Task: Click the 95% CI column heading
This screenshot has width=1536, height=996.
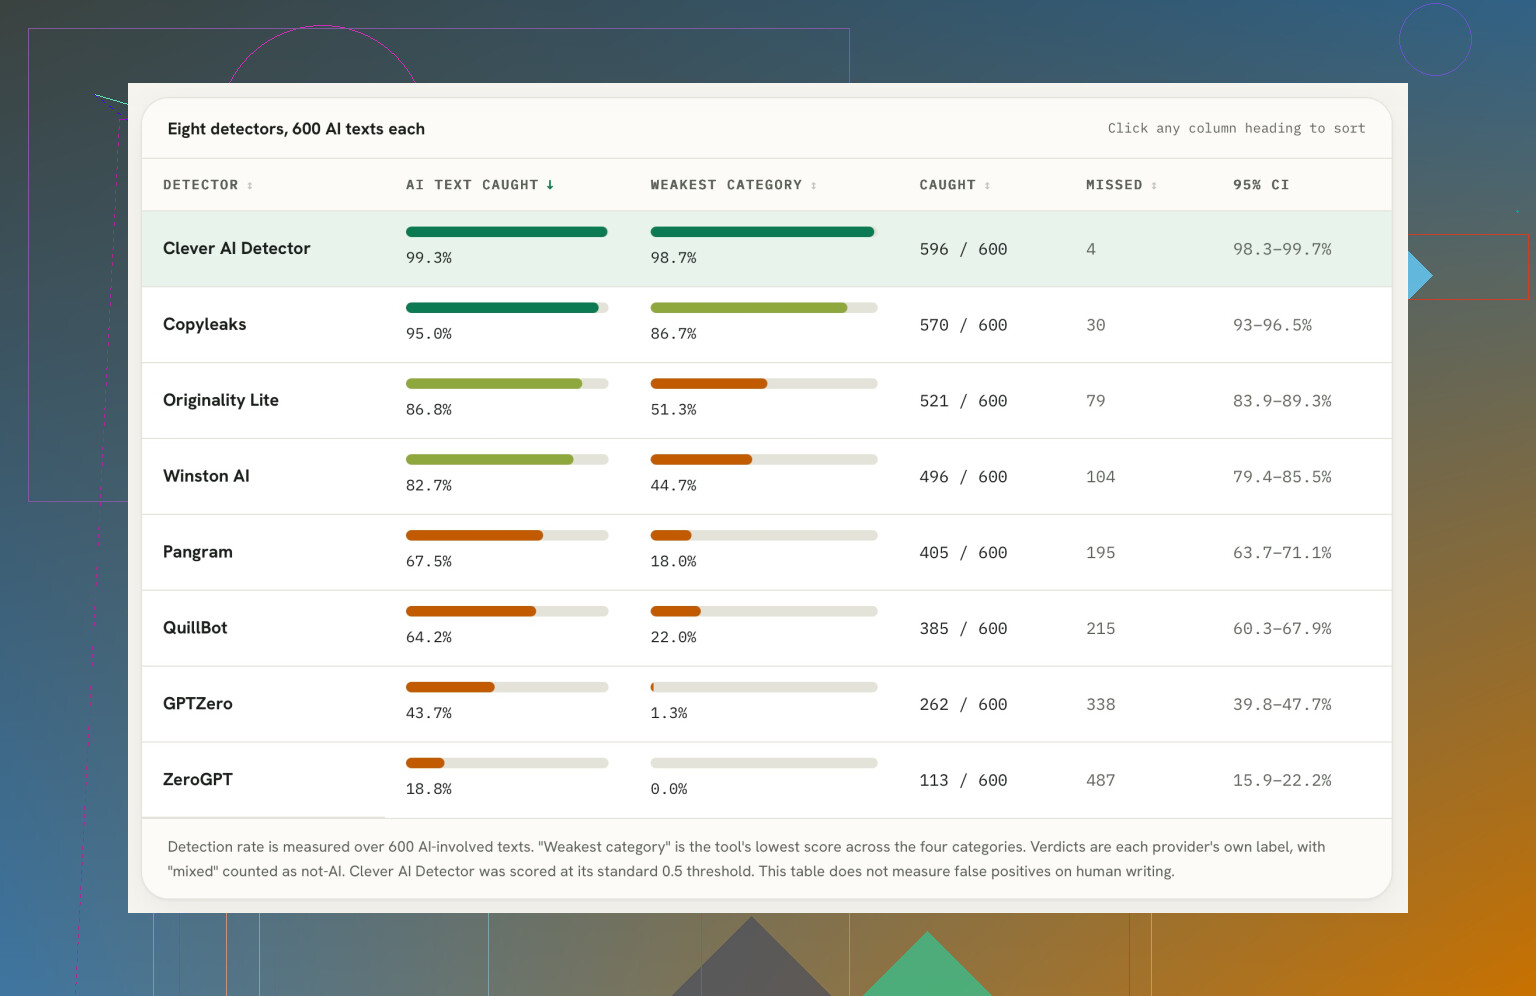Action: point(1261,185)
